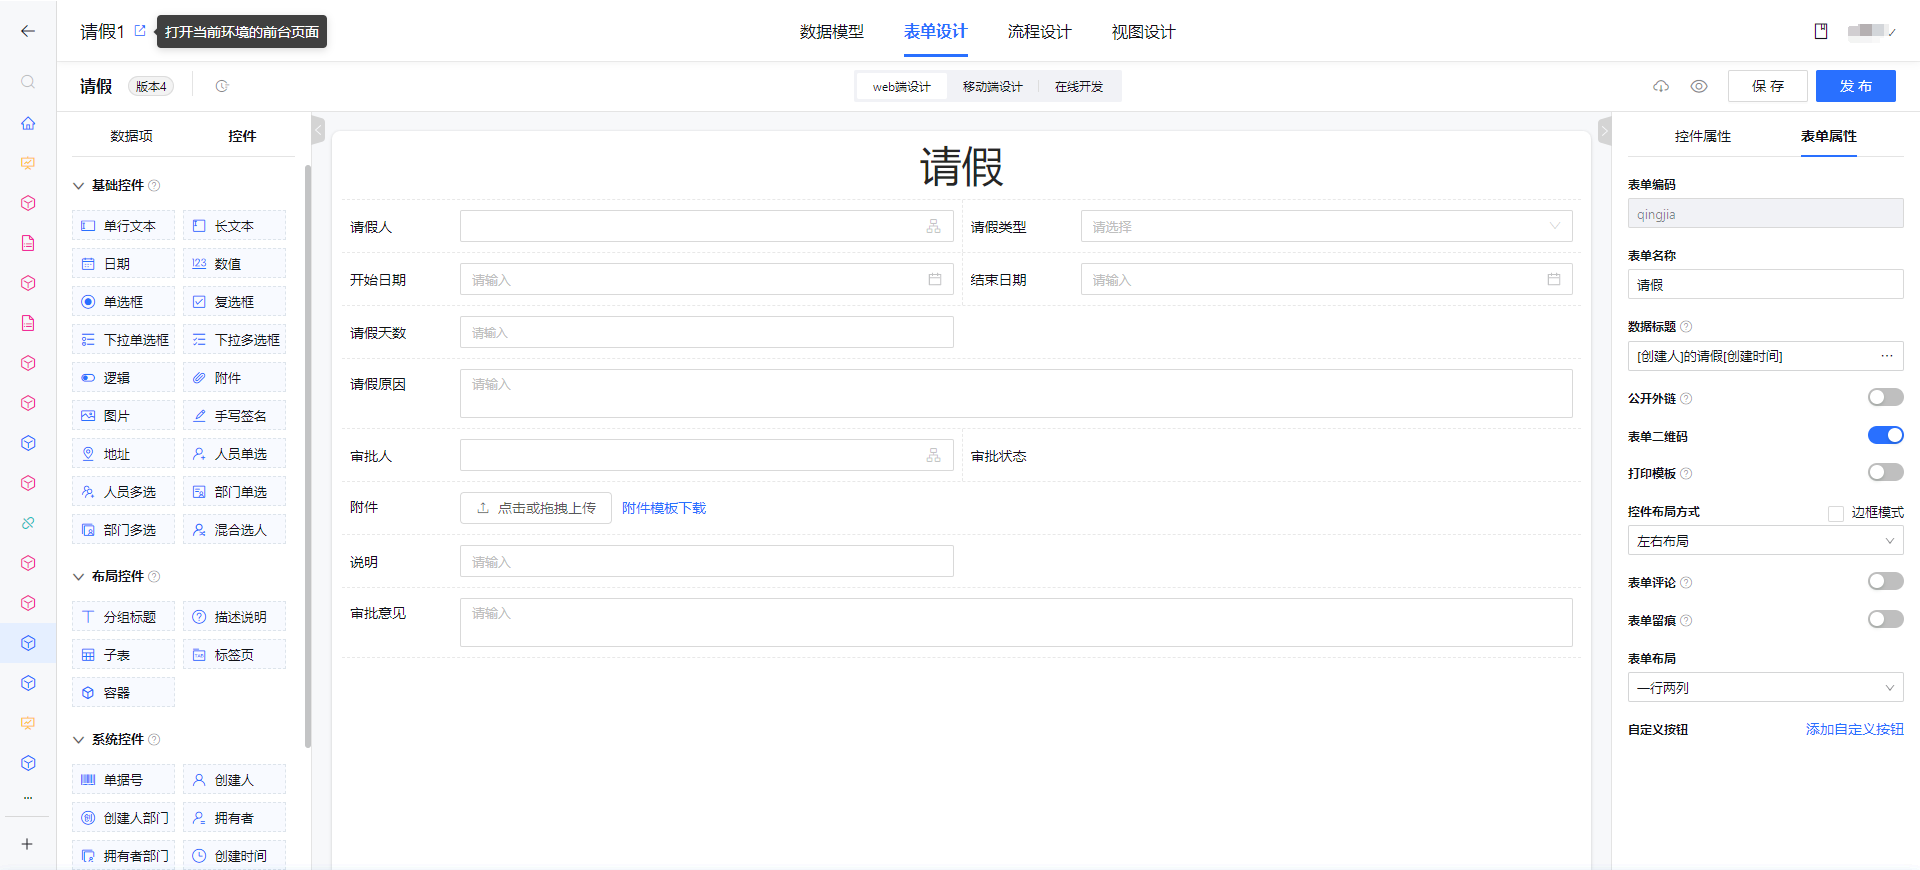1920x870 pixels.
Task: Collapse the 系统控件 section
Action: (x=79, y=740)
